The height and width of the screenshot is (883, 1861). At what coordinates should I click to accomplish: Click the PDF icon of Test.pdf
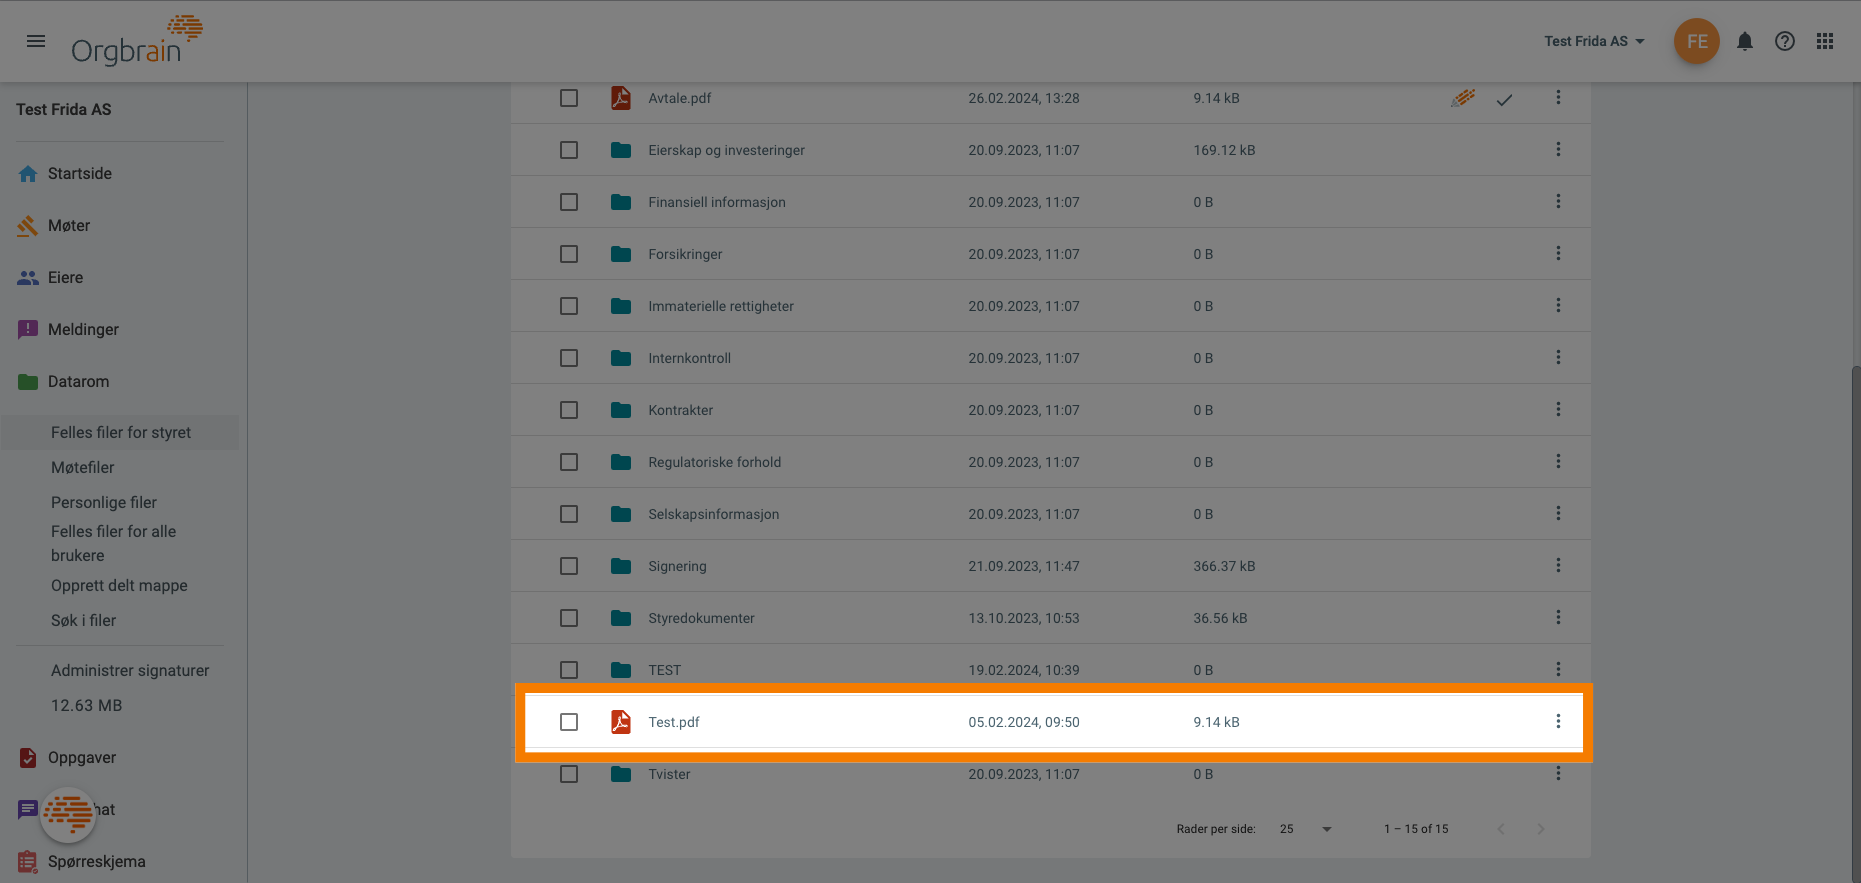(x=621, y=721)
